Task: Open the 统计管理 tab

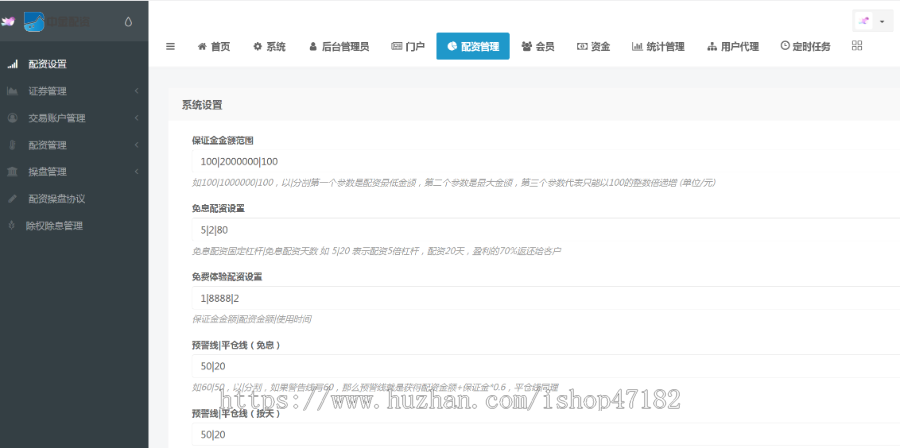Action: pyautogui.click(x=658, y=46)
